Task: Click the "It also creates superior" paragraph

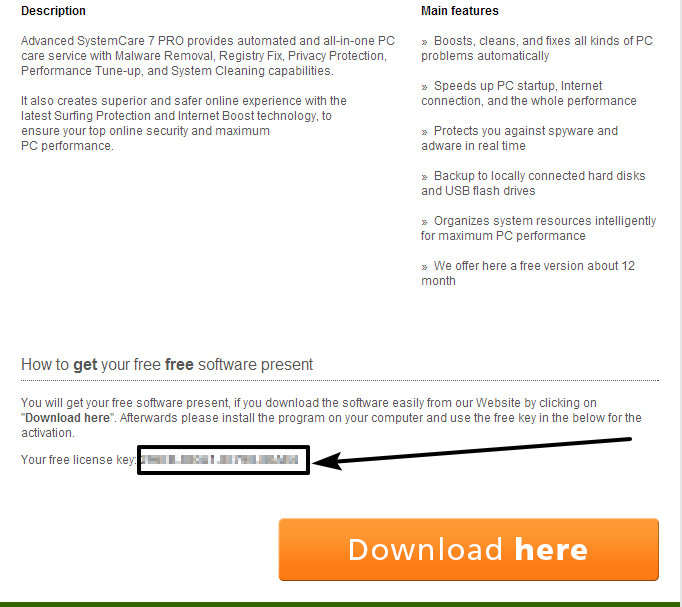Action: (x=184, y=123)
